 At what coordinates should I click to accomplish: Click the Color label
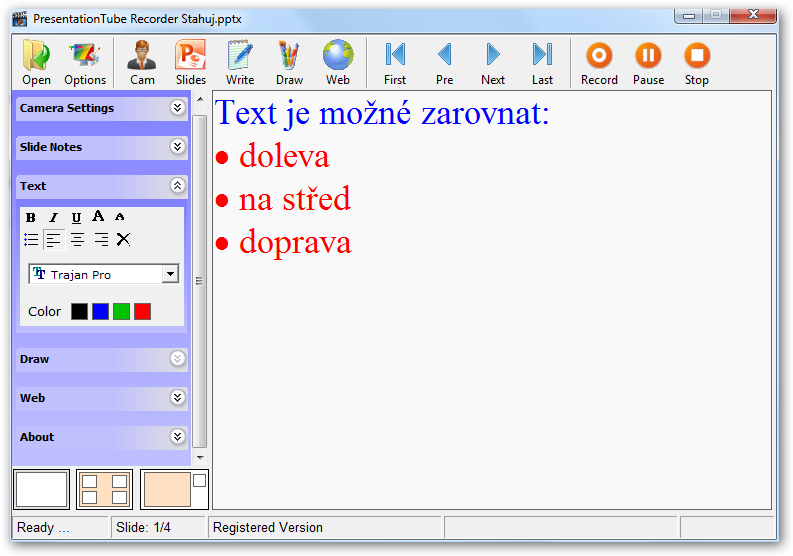coord(45,312)
